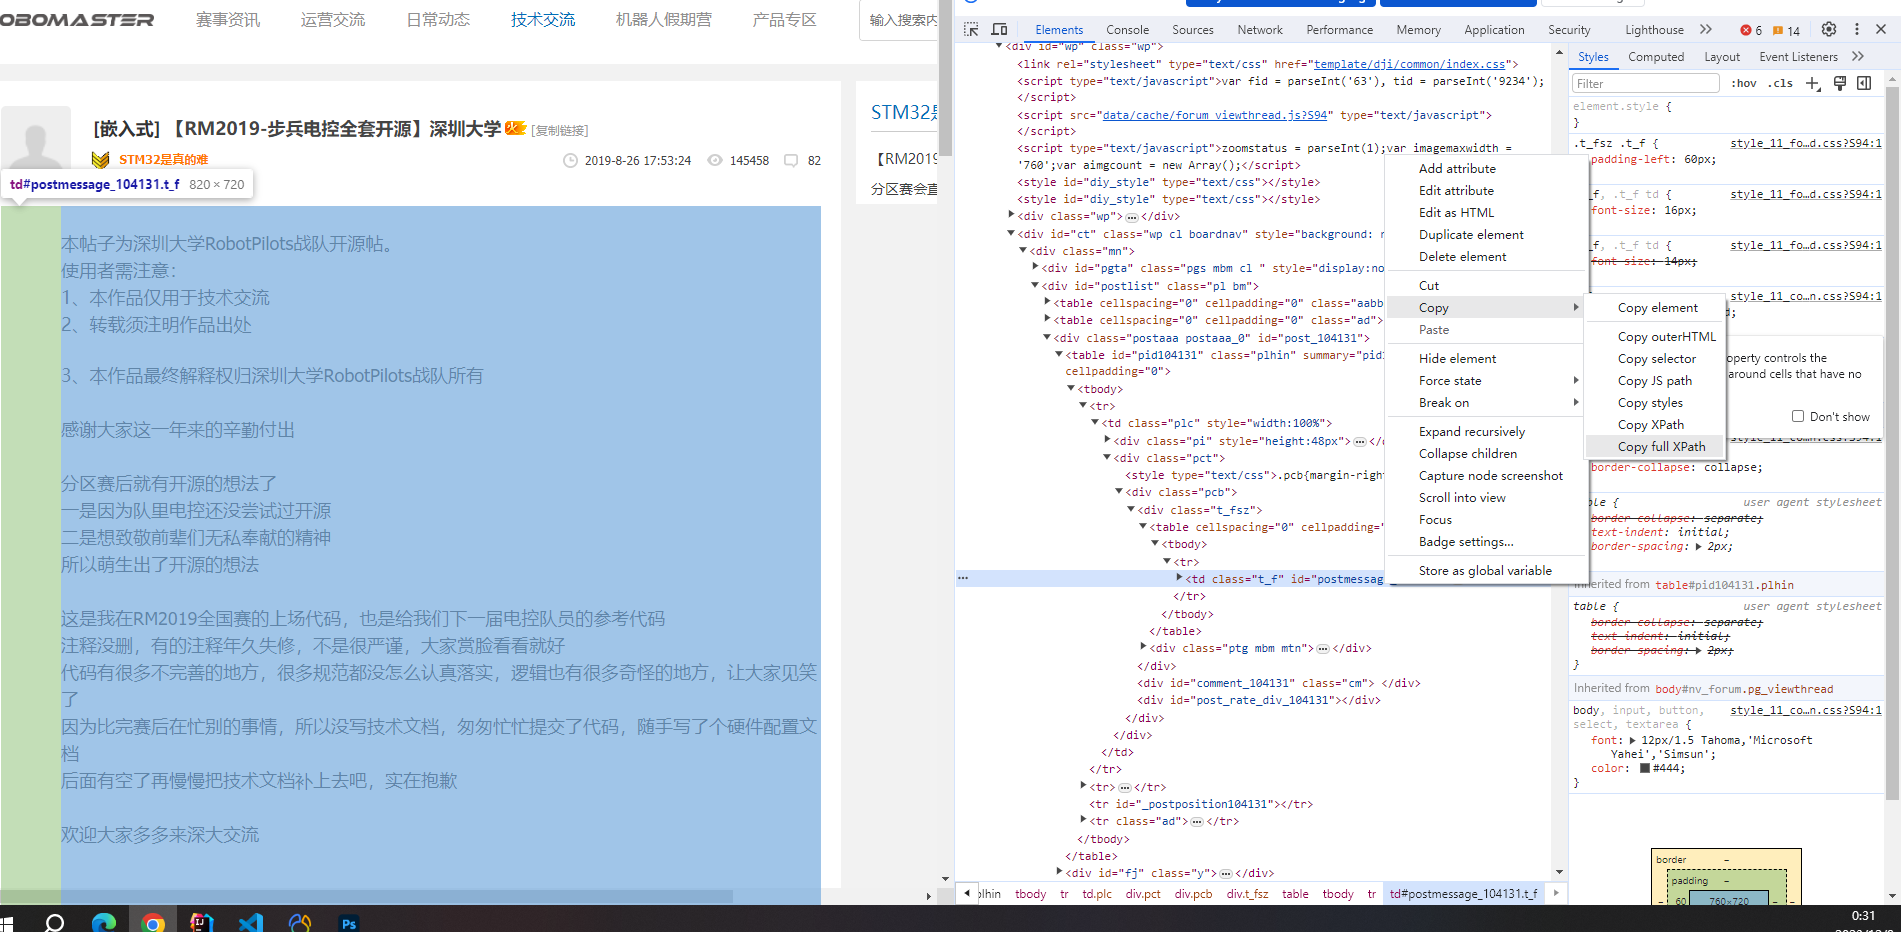Select Delete element from context menu

[1486, 256]
